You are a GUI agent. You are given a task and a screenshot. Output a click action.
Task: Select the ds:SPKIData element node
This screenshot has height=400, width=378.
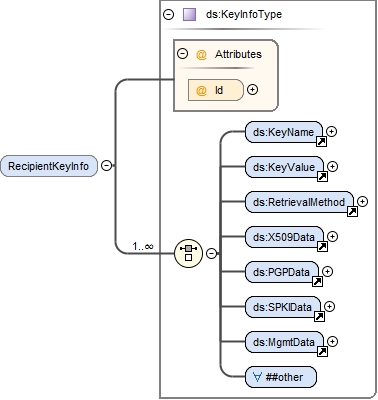click(283, 307)
